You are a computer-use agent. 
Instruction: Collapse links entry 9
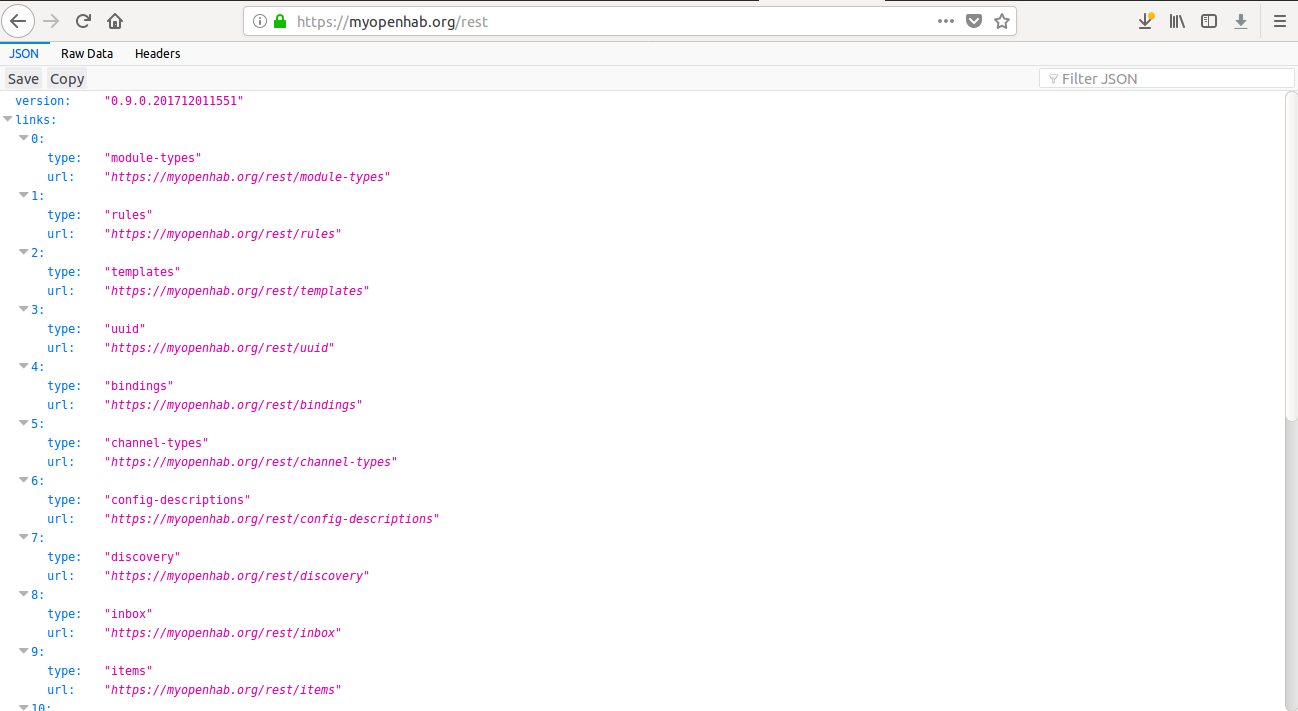pos(24,652)
